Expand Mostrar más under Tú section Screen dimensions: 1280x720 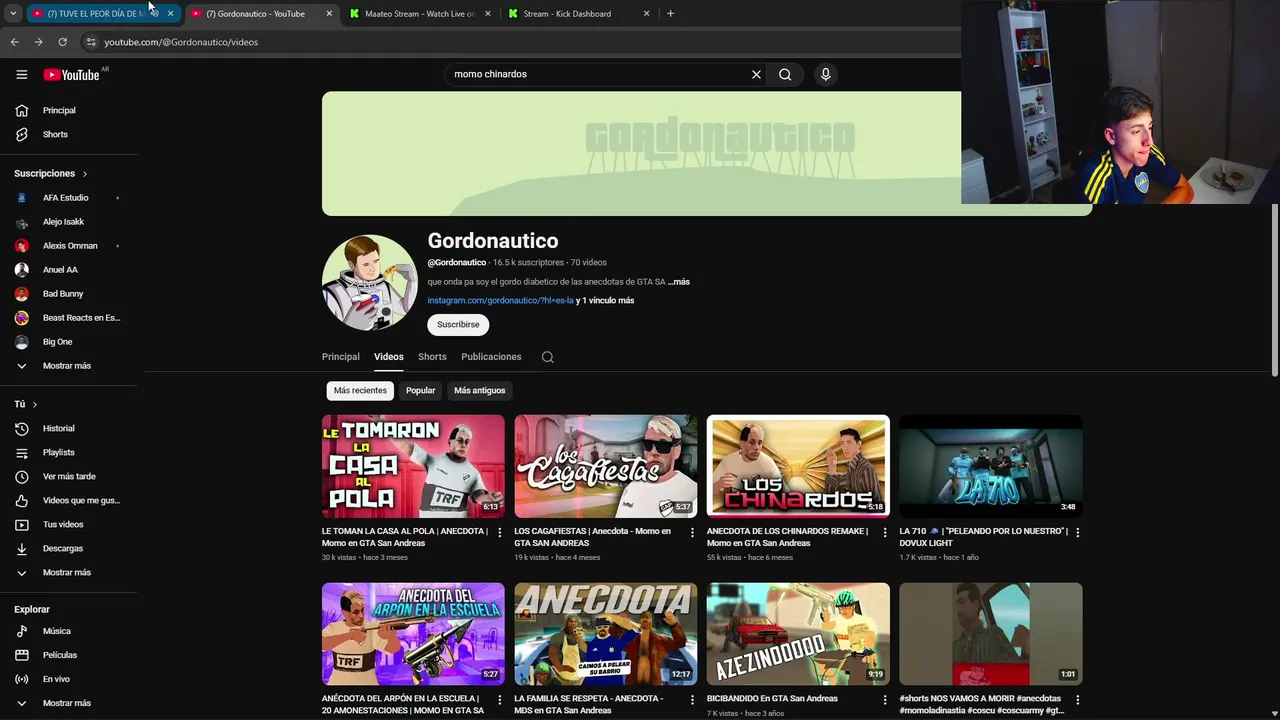click(69, 572)
